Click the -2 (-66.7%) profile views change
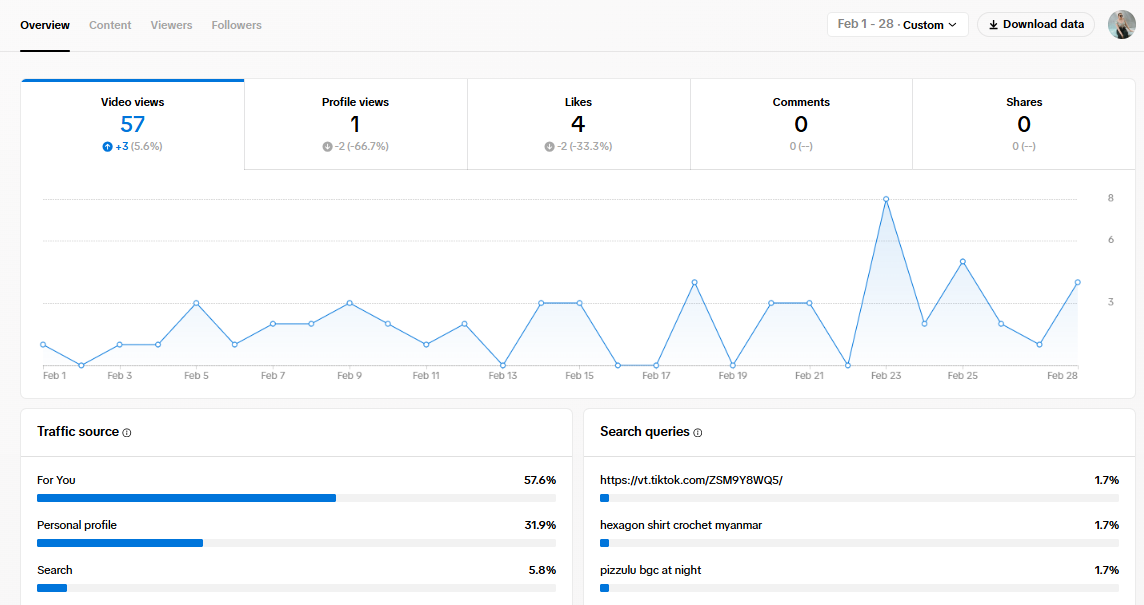1144x605 pixels. (362, 147)
